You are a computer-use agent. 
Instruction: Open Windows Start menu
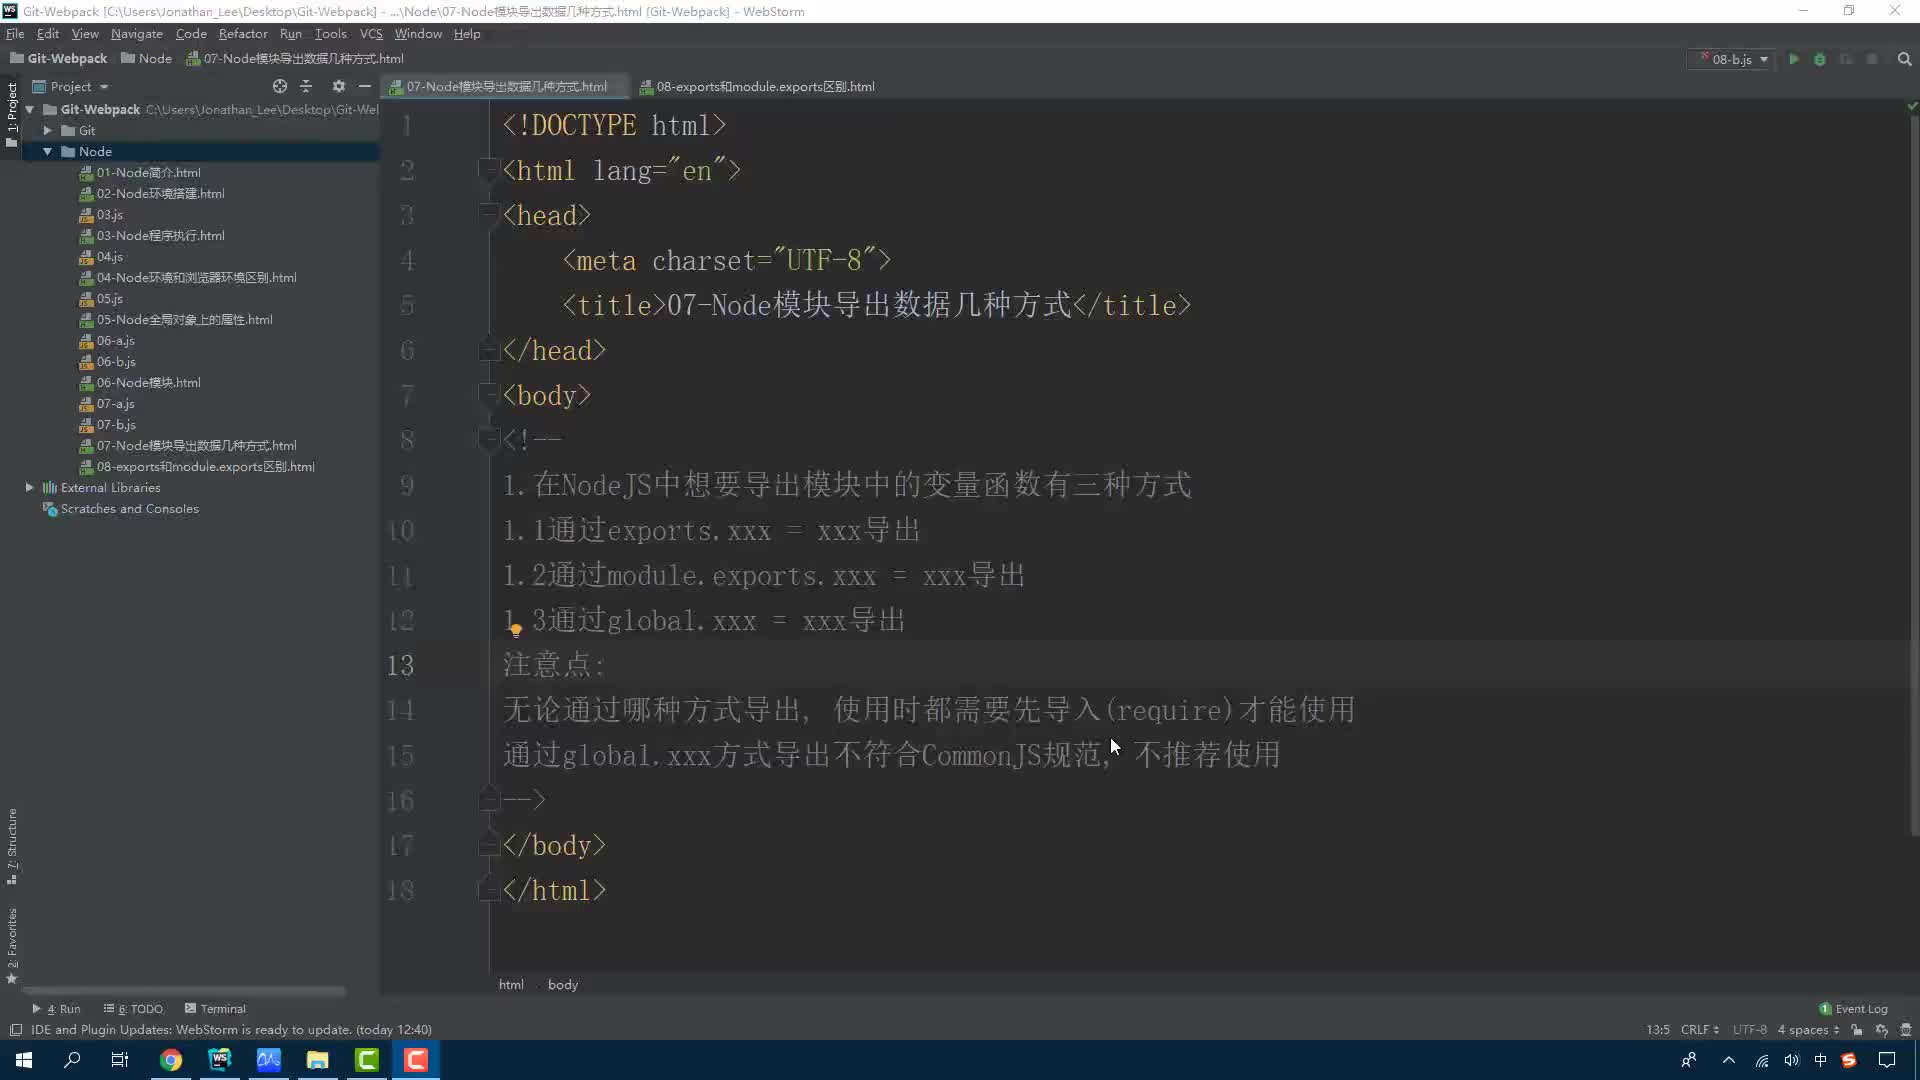[x=24, y=1060]
